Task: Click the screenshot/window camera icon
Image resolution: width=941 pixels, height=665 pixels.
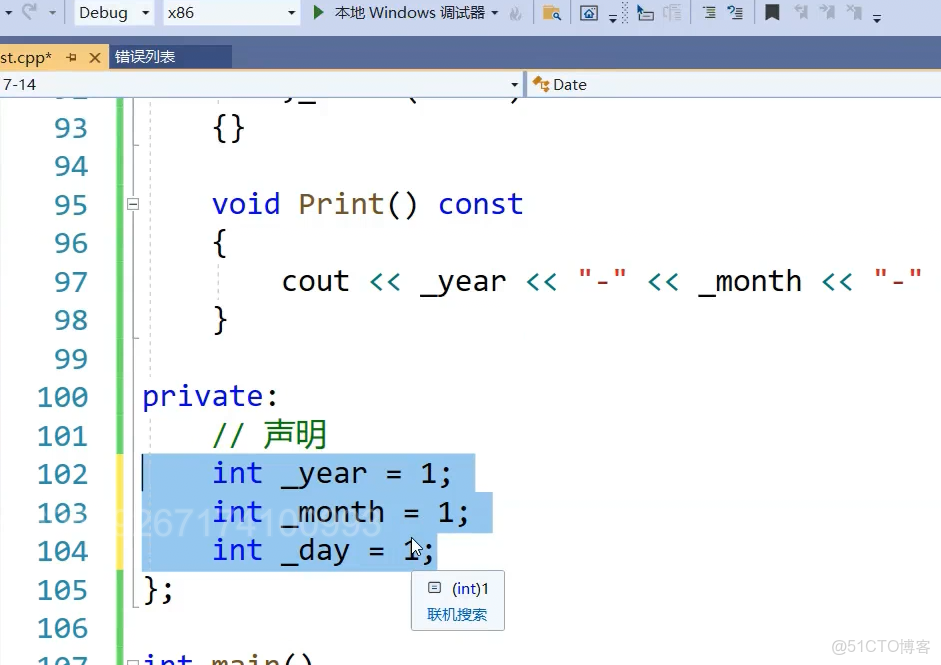Action: [x=589, y=13]
